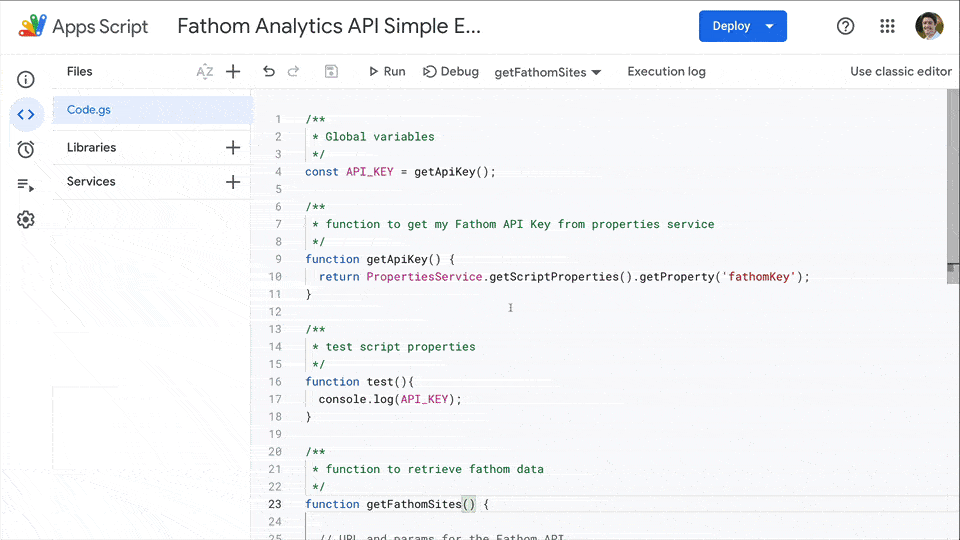Click the 'fathomKey' string literal
Image resolution: width=960 pixels, height=540 pixels.
click(759, 277)
